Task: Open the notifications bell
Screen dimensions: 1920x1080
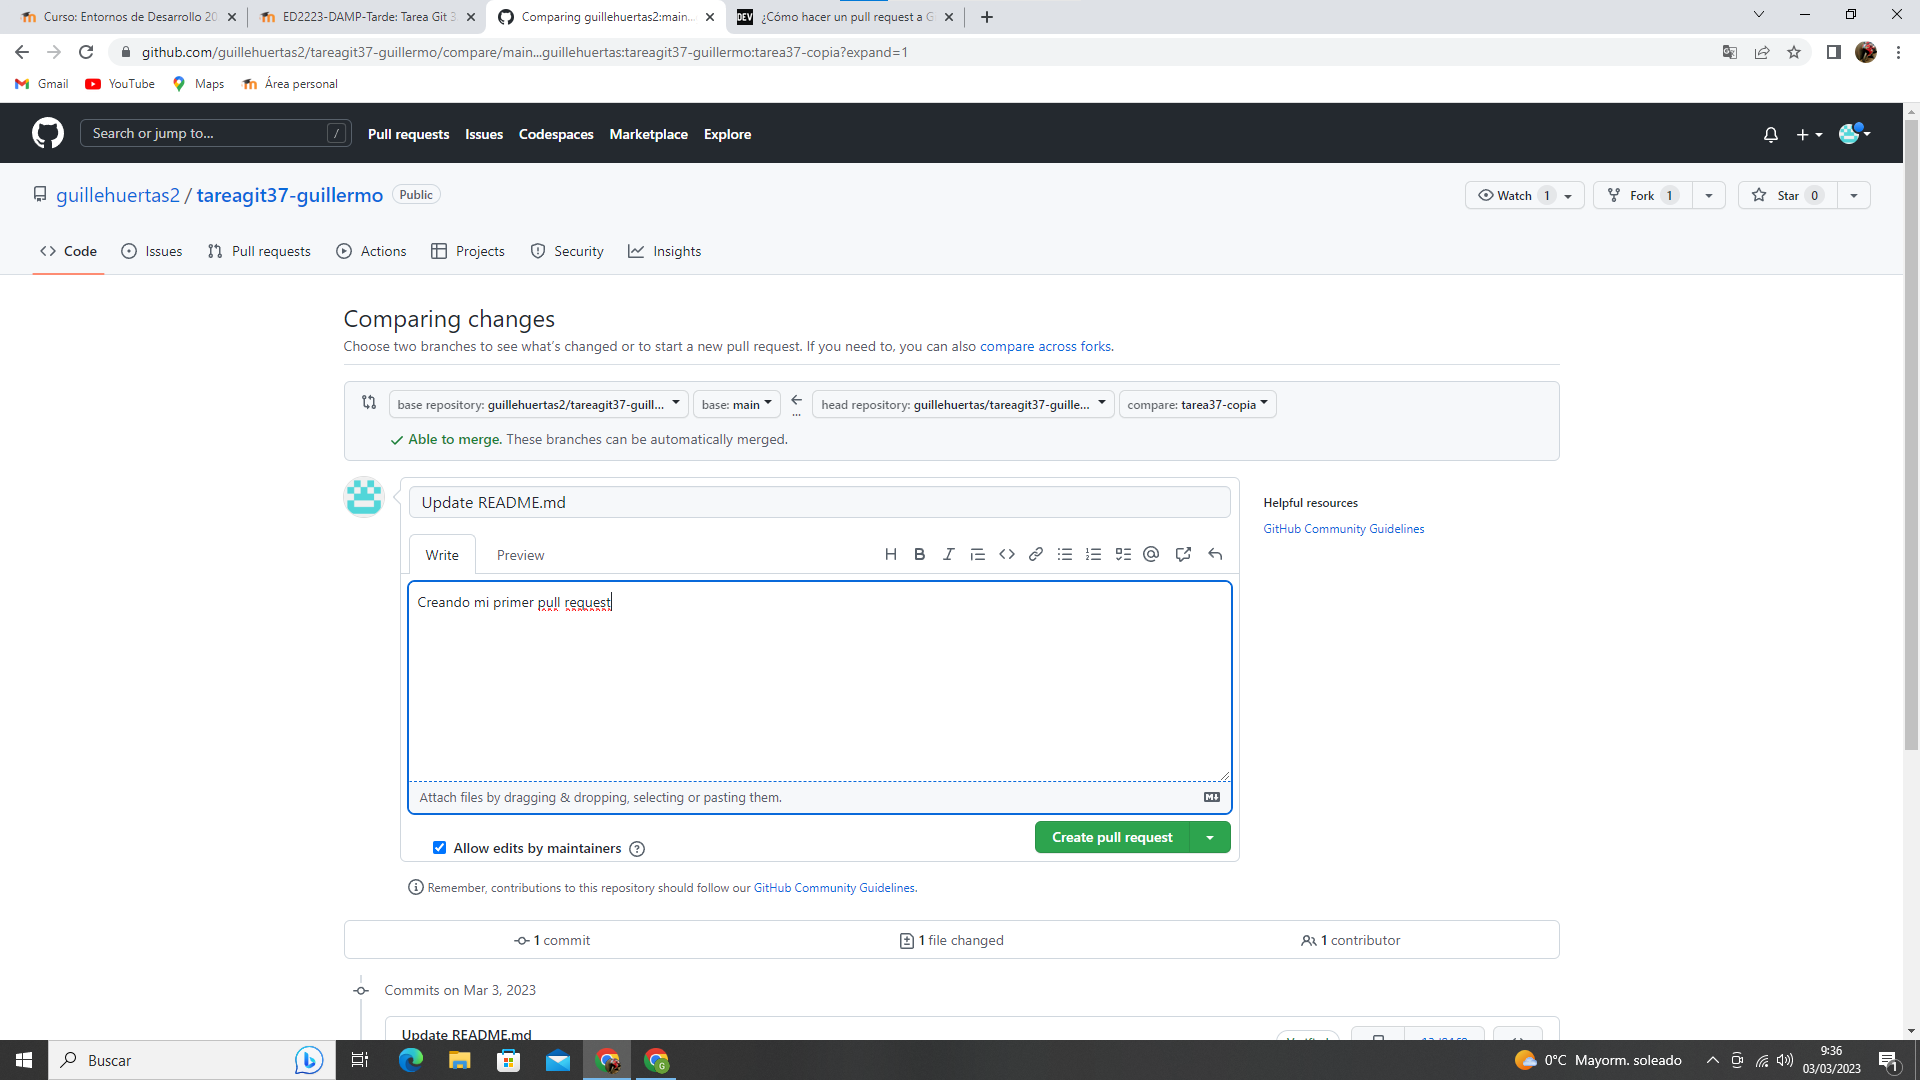Action: tap(1770, 133)
